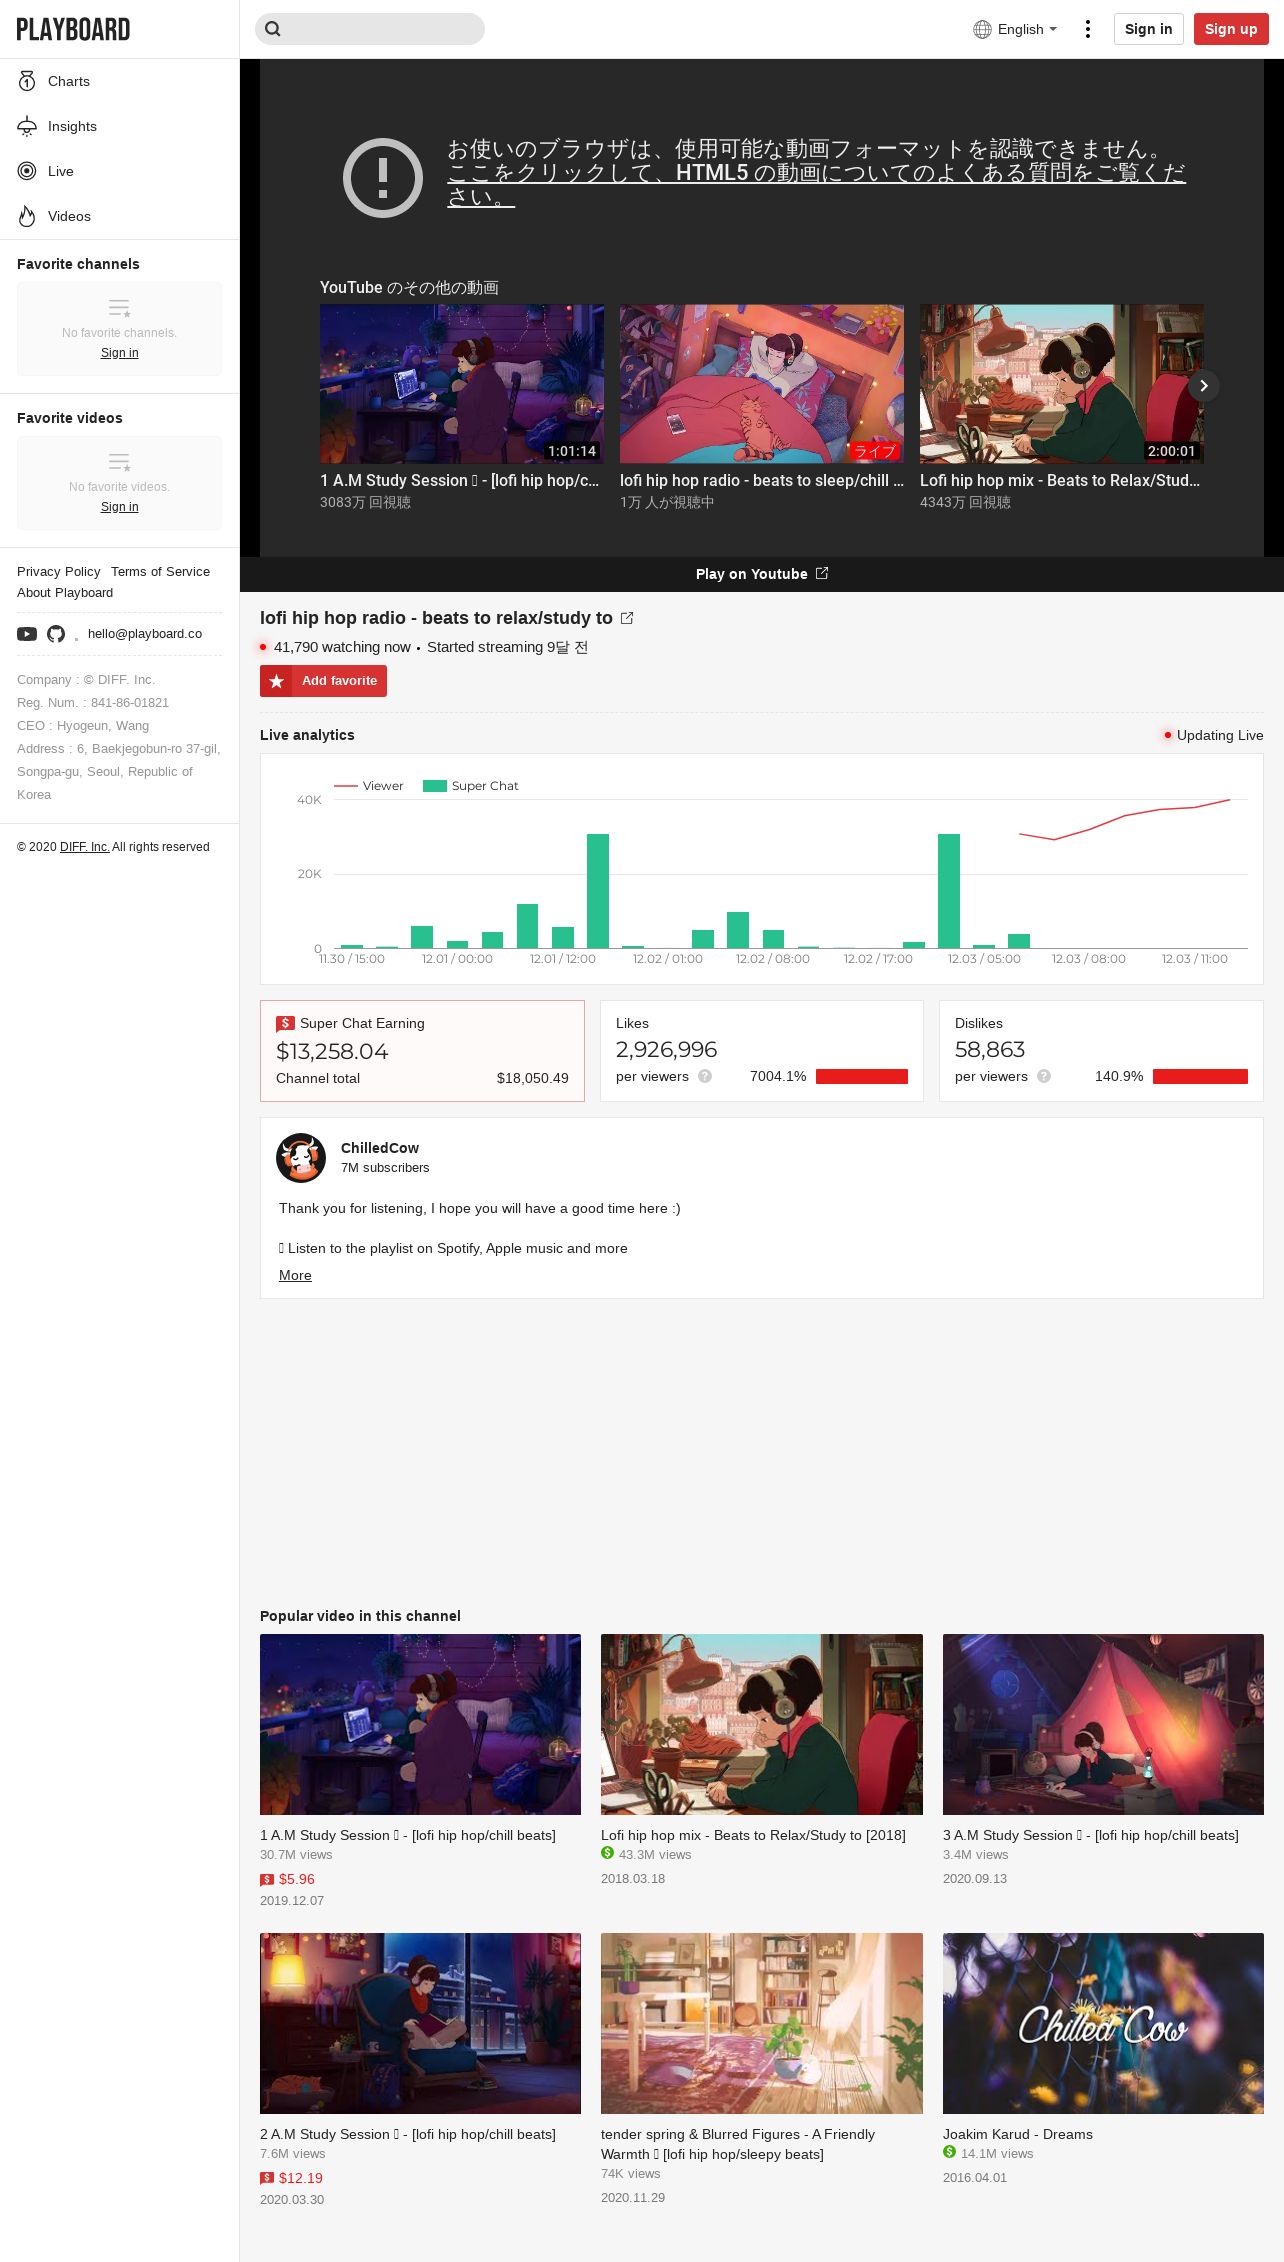The image size is (1284, 2262).
Task: Open the Videos flame icon
Action: [27, 216]
